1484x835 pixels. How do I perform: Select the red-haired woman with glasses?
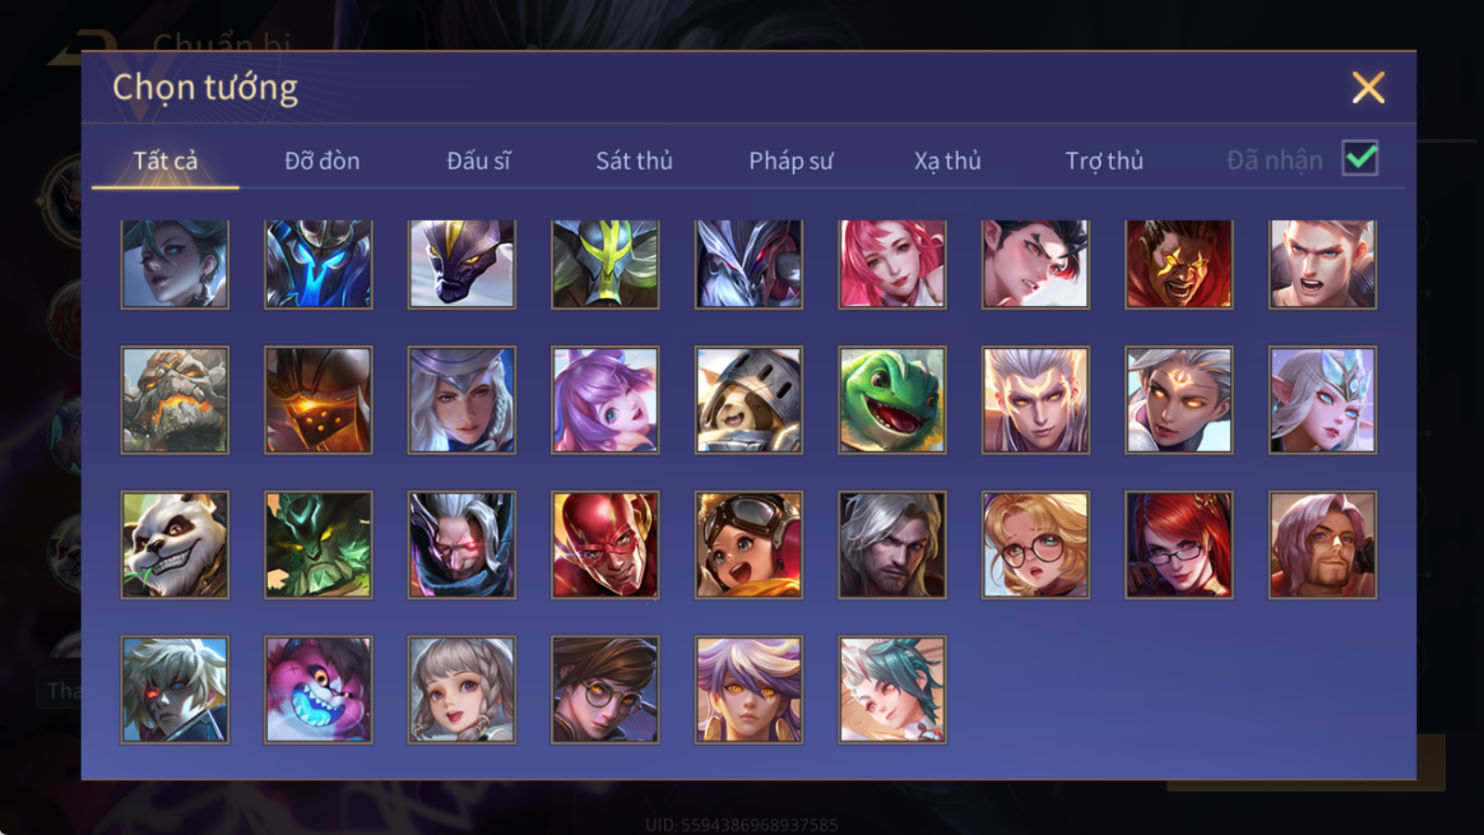click(x=1178, y=545)
